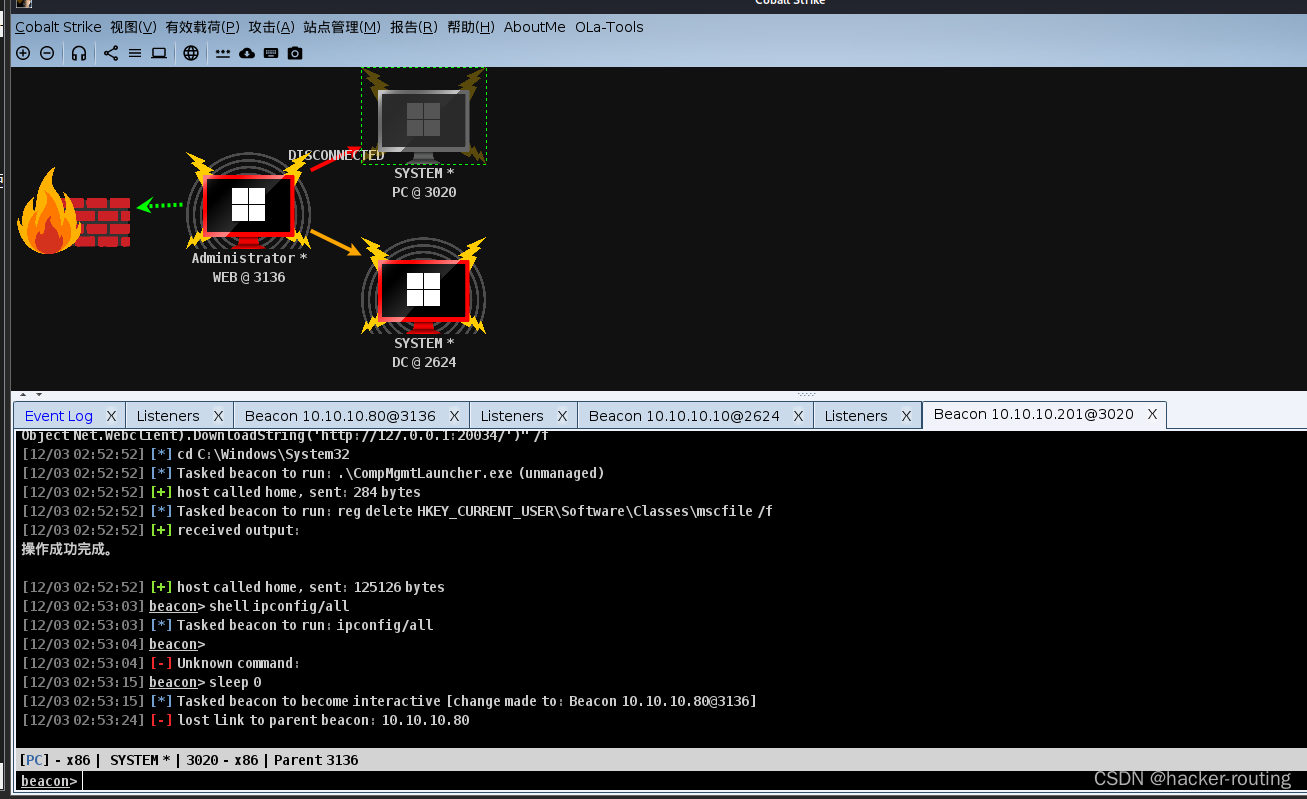Open listeners via the headphones icon
Image resolution: width=1307 pixels, height=799 pixels.
click(79, 53)
